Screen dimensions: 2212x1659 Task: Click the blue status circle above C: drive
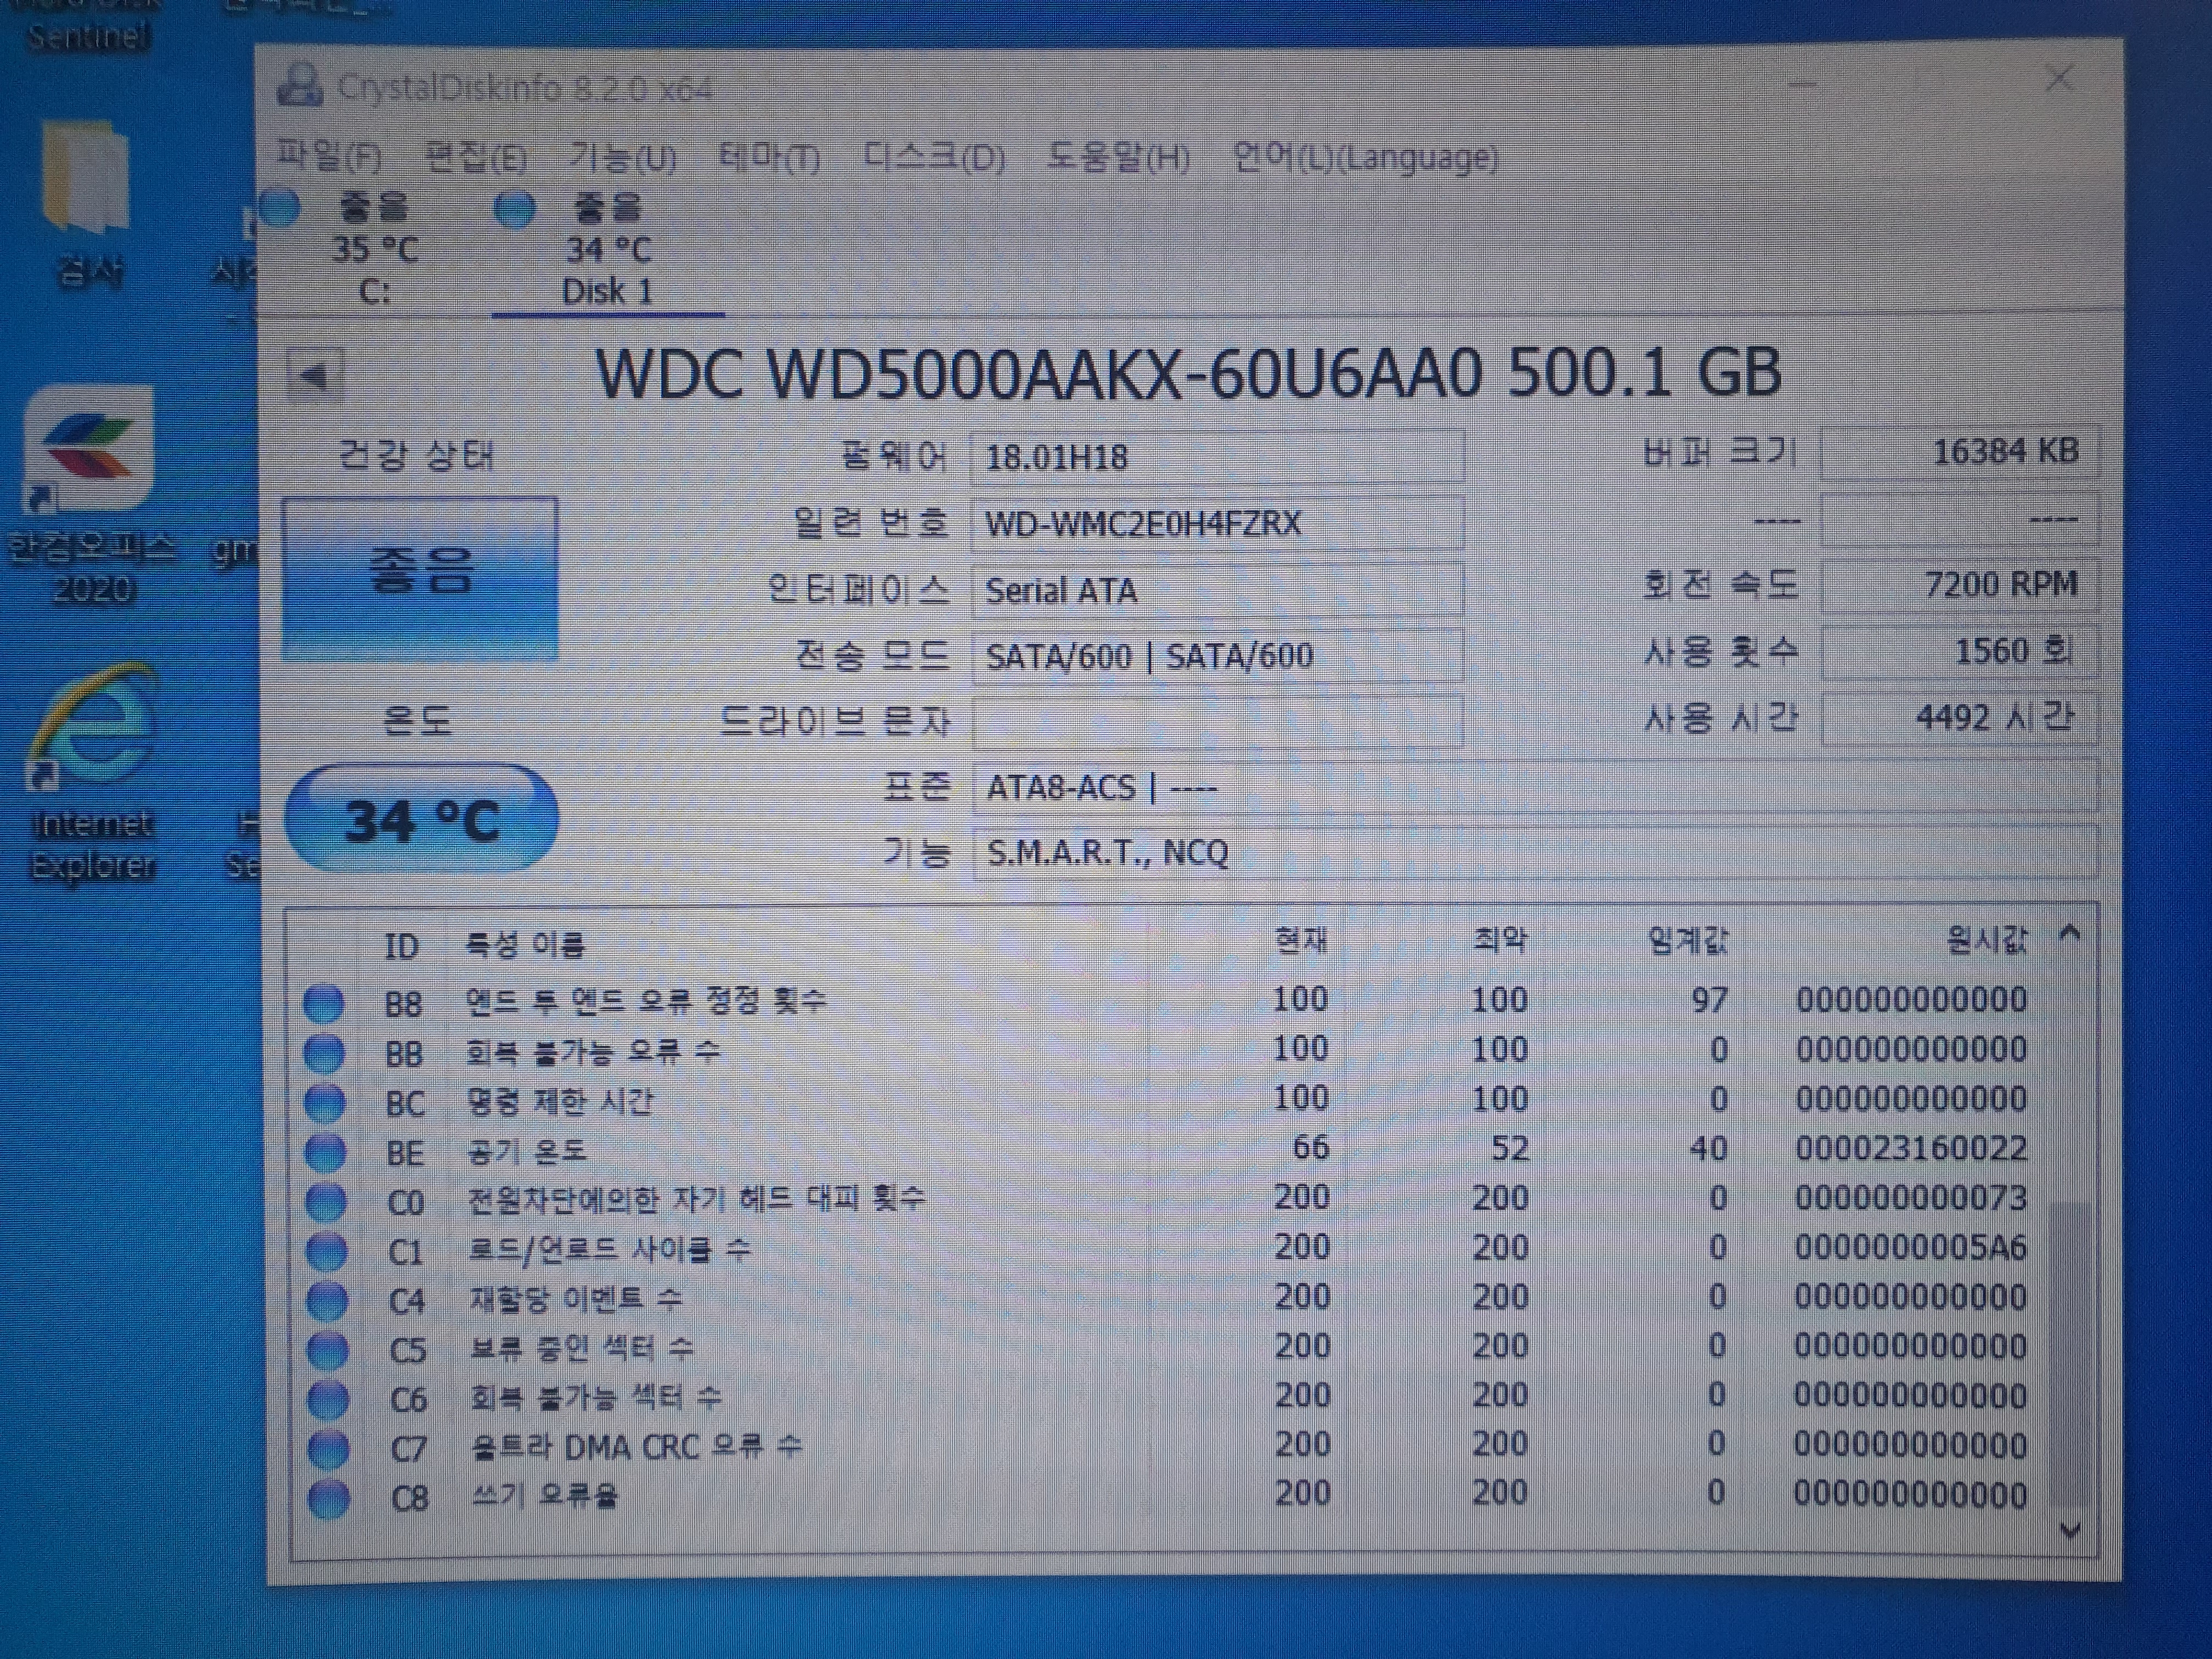280,208
